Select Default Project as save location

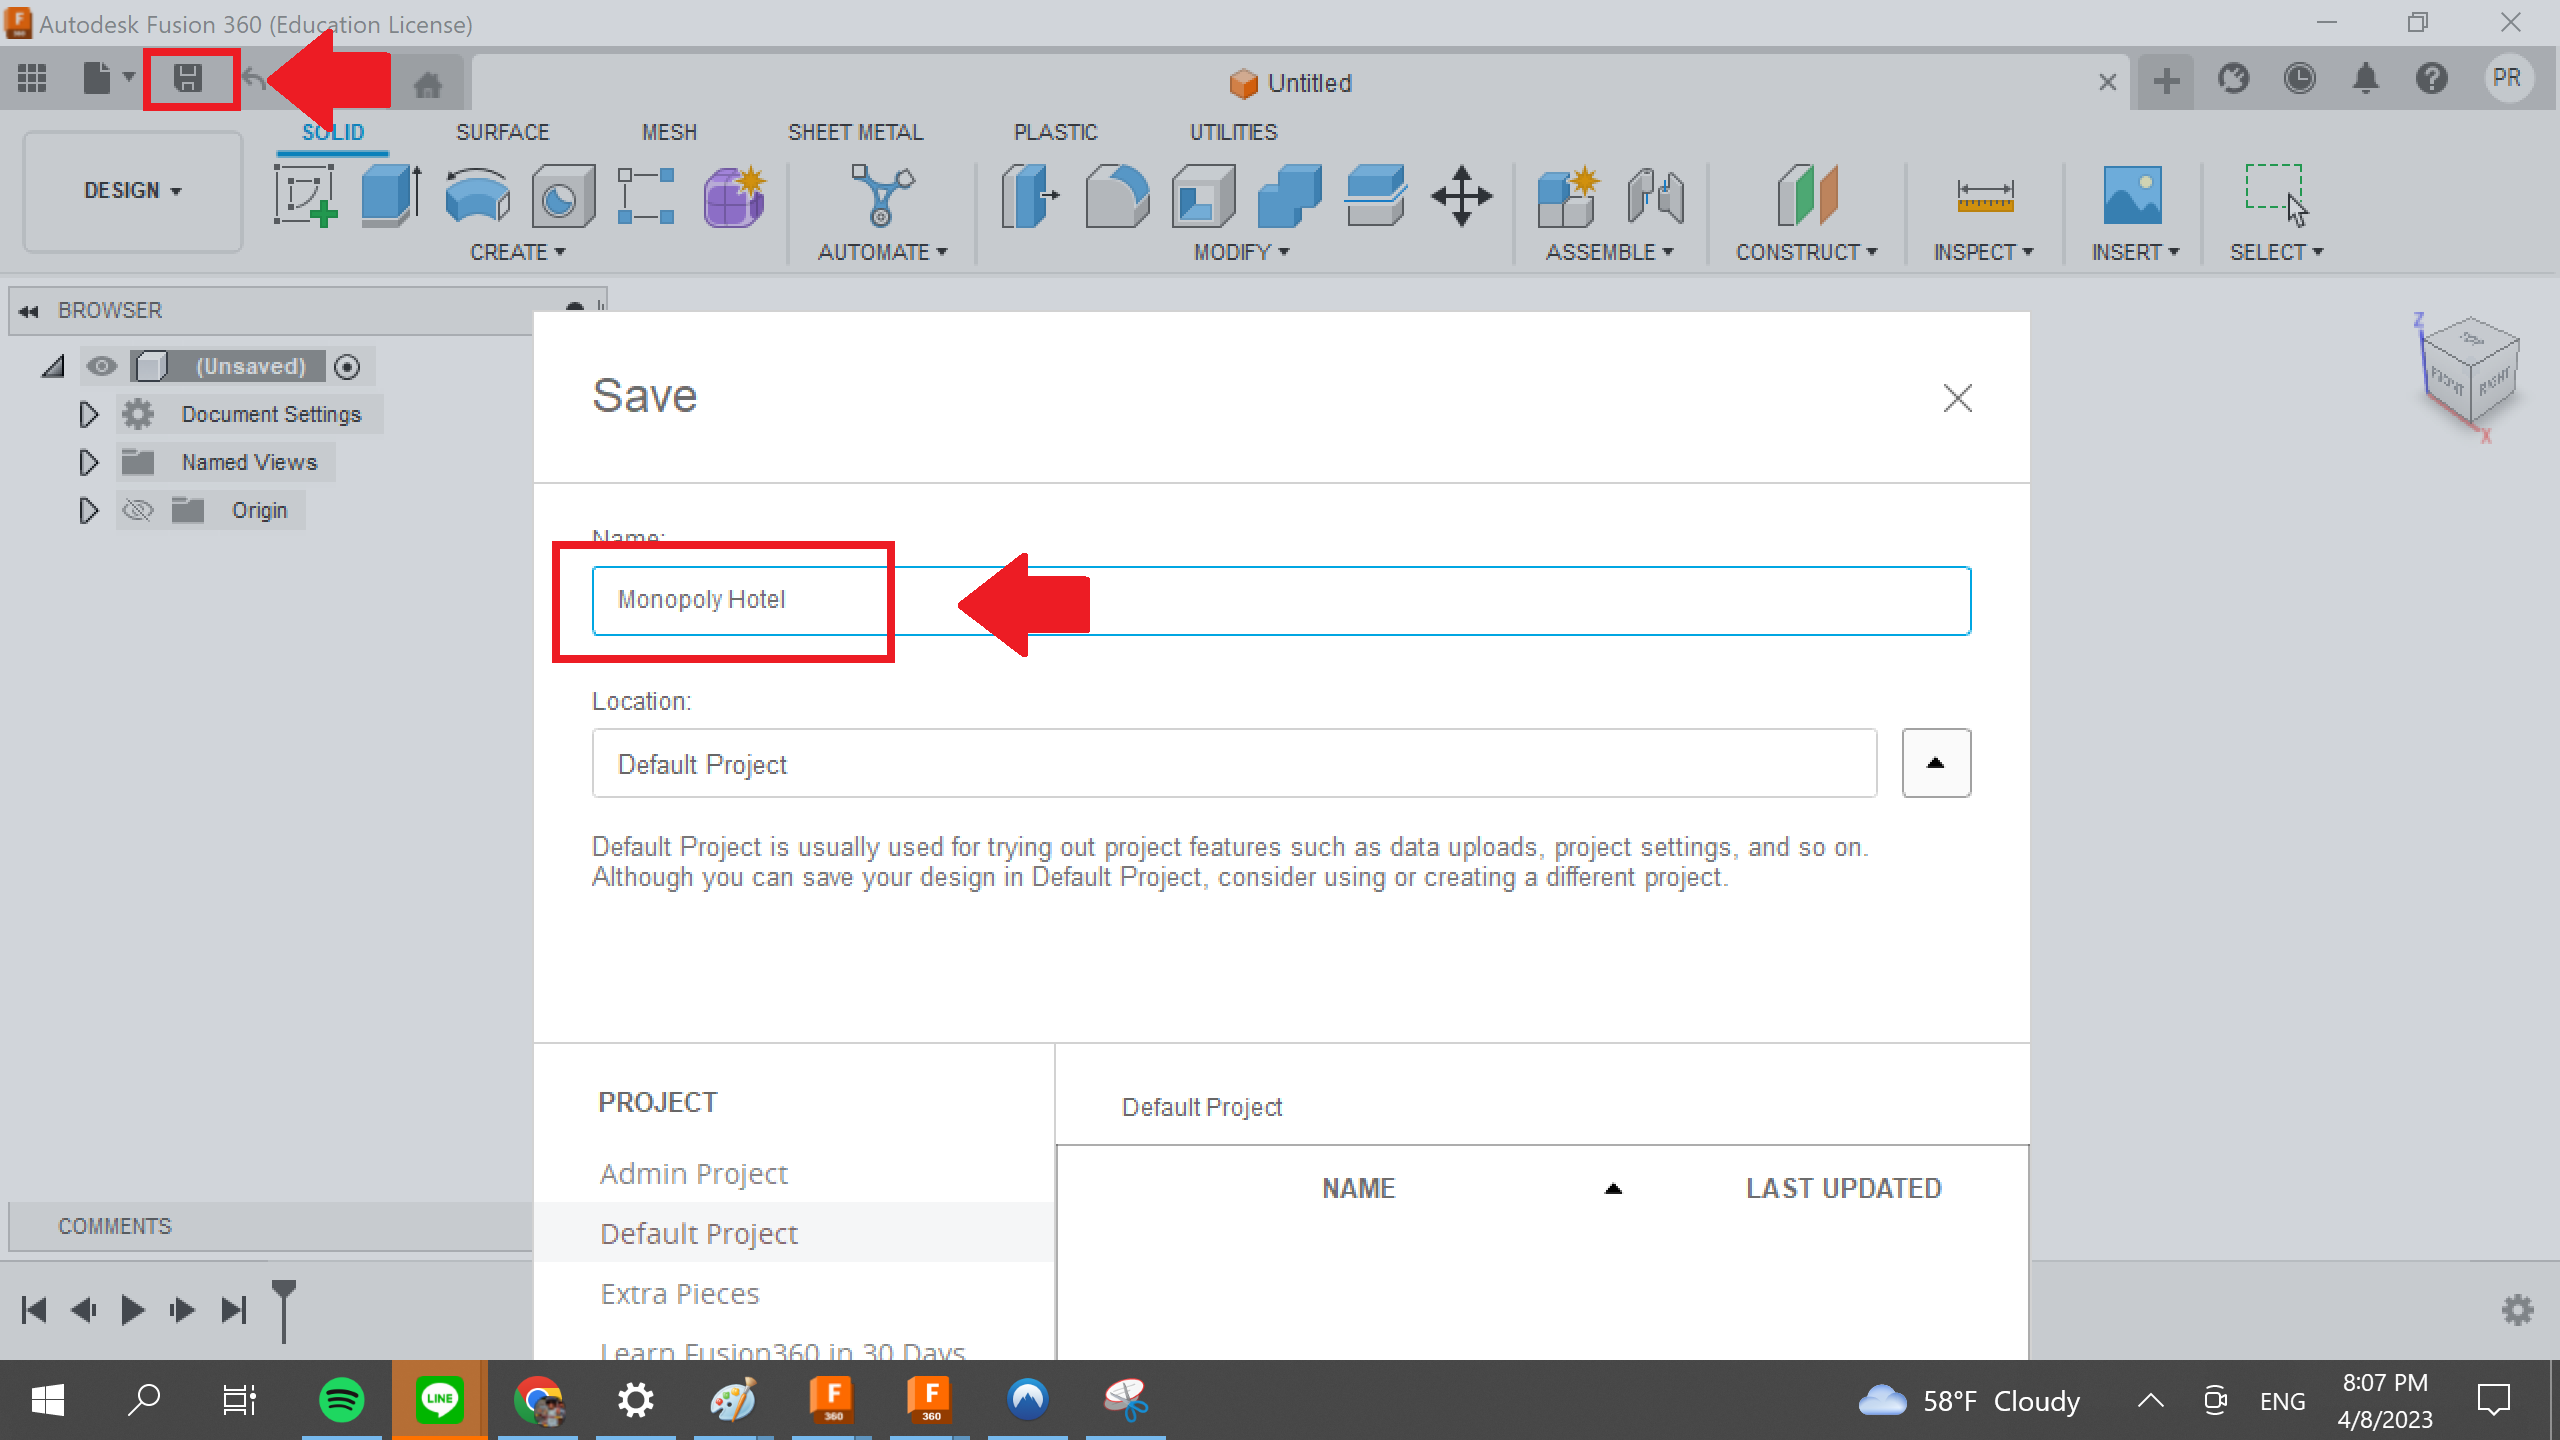click(x=698, y=1233)
